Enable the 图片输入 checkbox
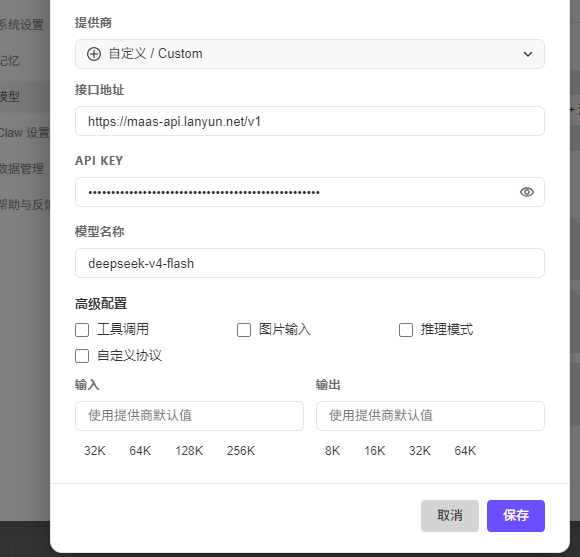Viewport: 580px width, 557px height. pos(244,330)
